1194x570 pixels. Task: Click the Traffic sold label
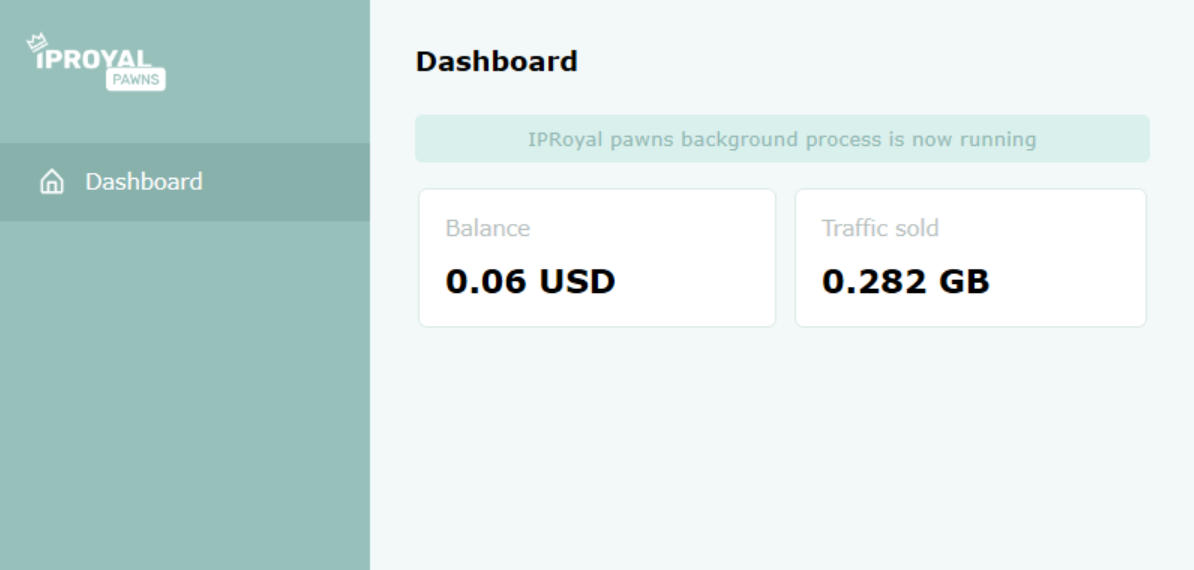coord(880,228)
